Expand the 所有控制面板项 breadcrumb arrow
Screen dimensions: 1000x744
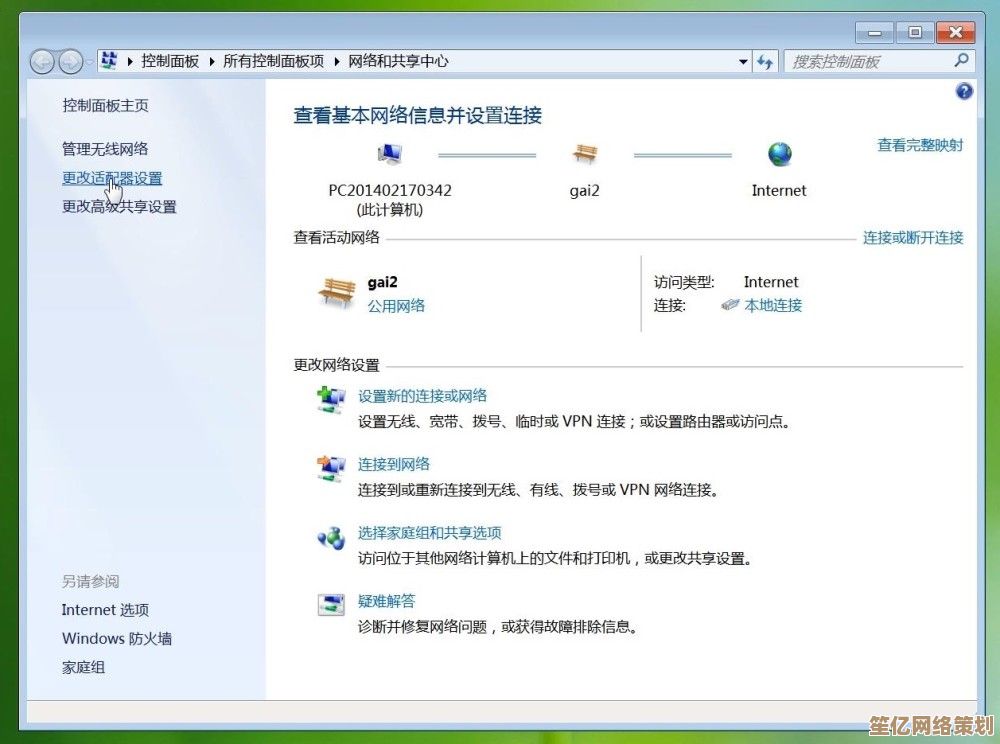[x=336, y=62]
